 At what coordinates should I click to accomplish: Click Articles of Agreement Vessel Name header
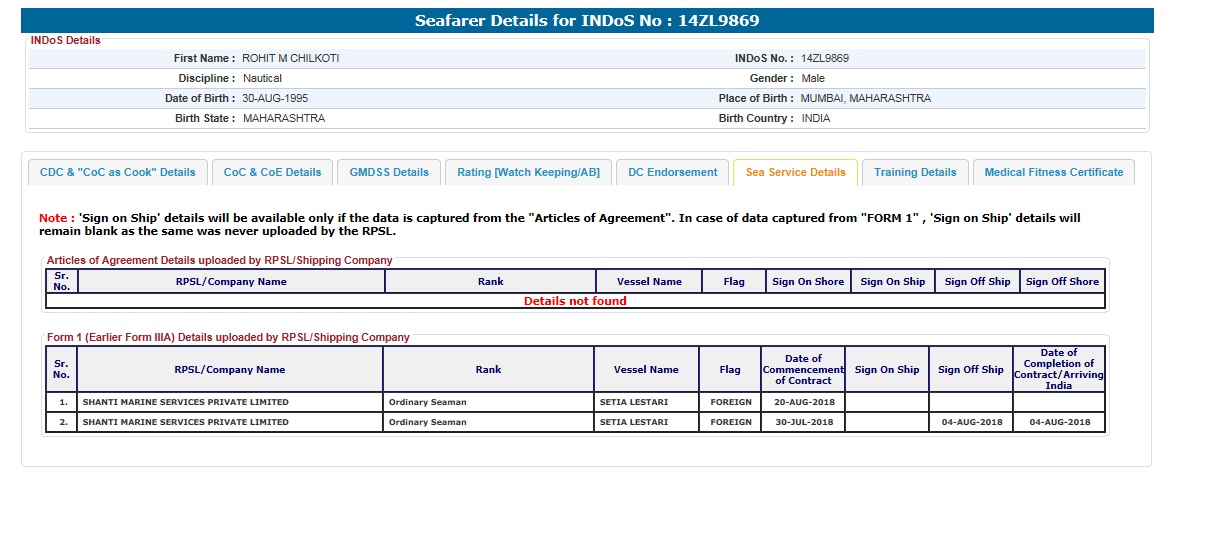tap(649, 282)
